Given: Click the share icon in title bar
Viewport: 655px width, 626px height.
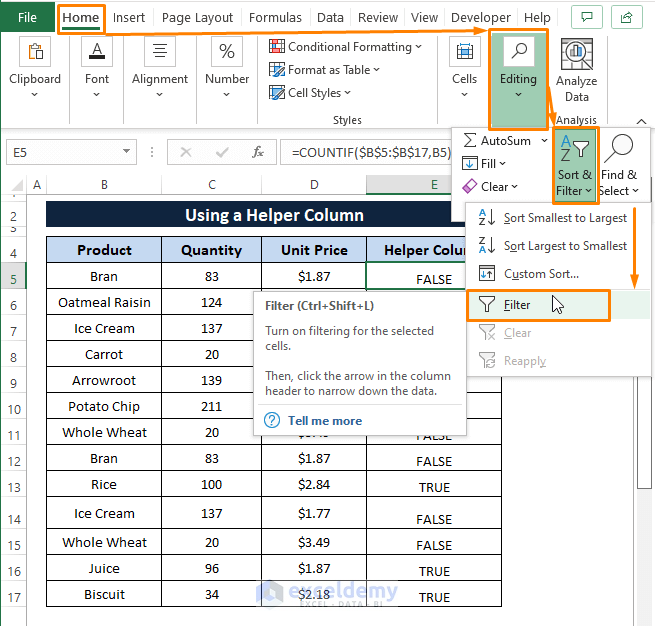Looking at the screenshot, I should pos(626,17).
